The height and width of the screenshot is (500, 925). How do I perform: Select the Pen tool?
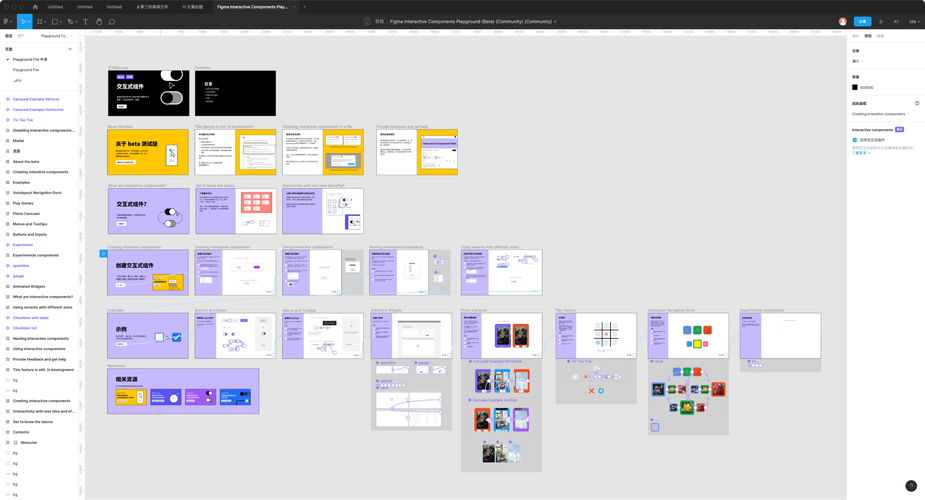[x=70, y=21]
